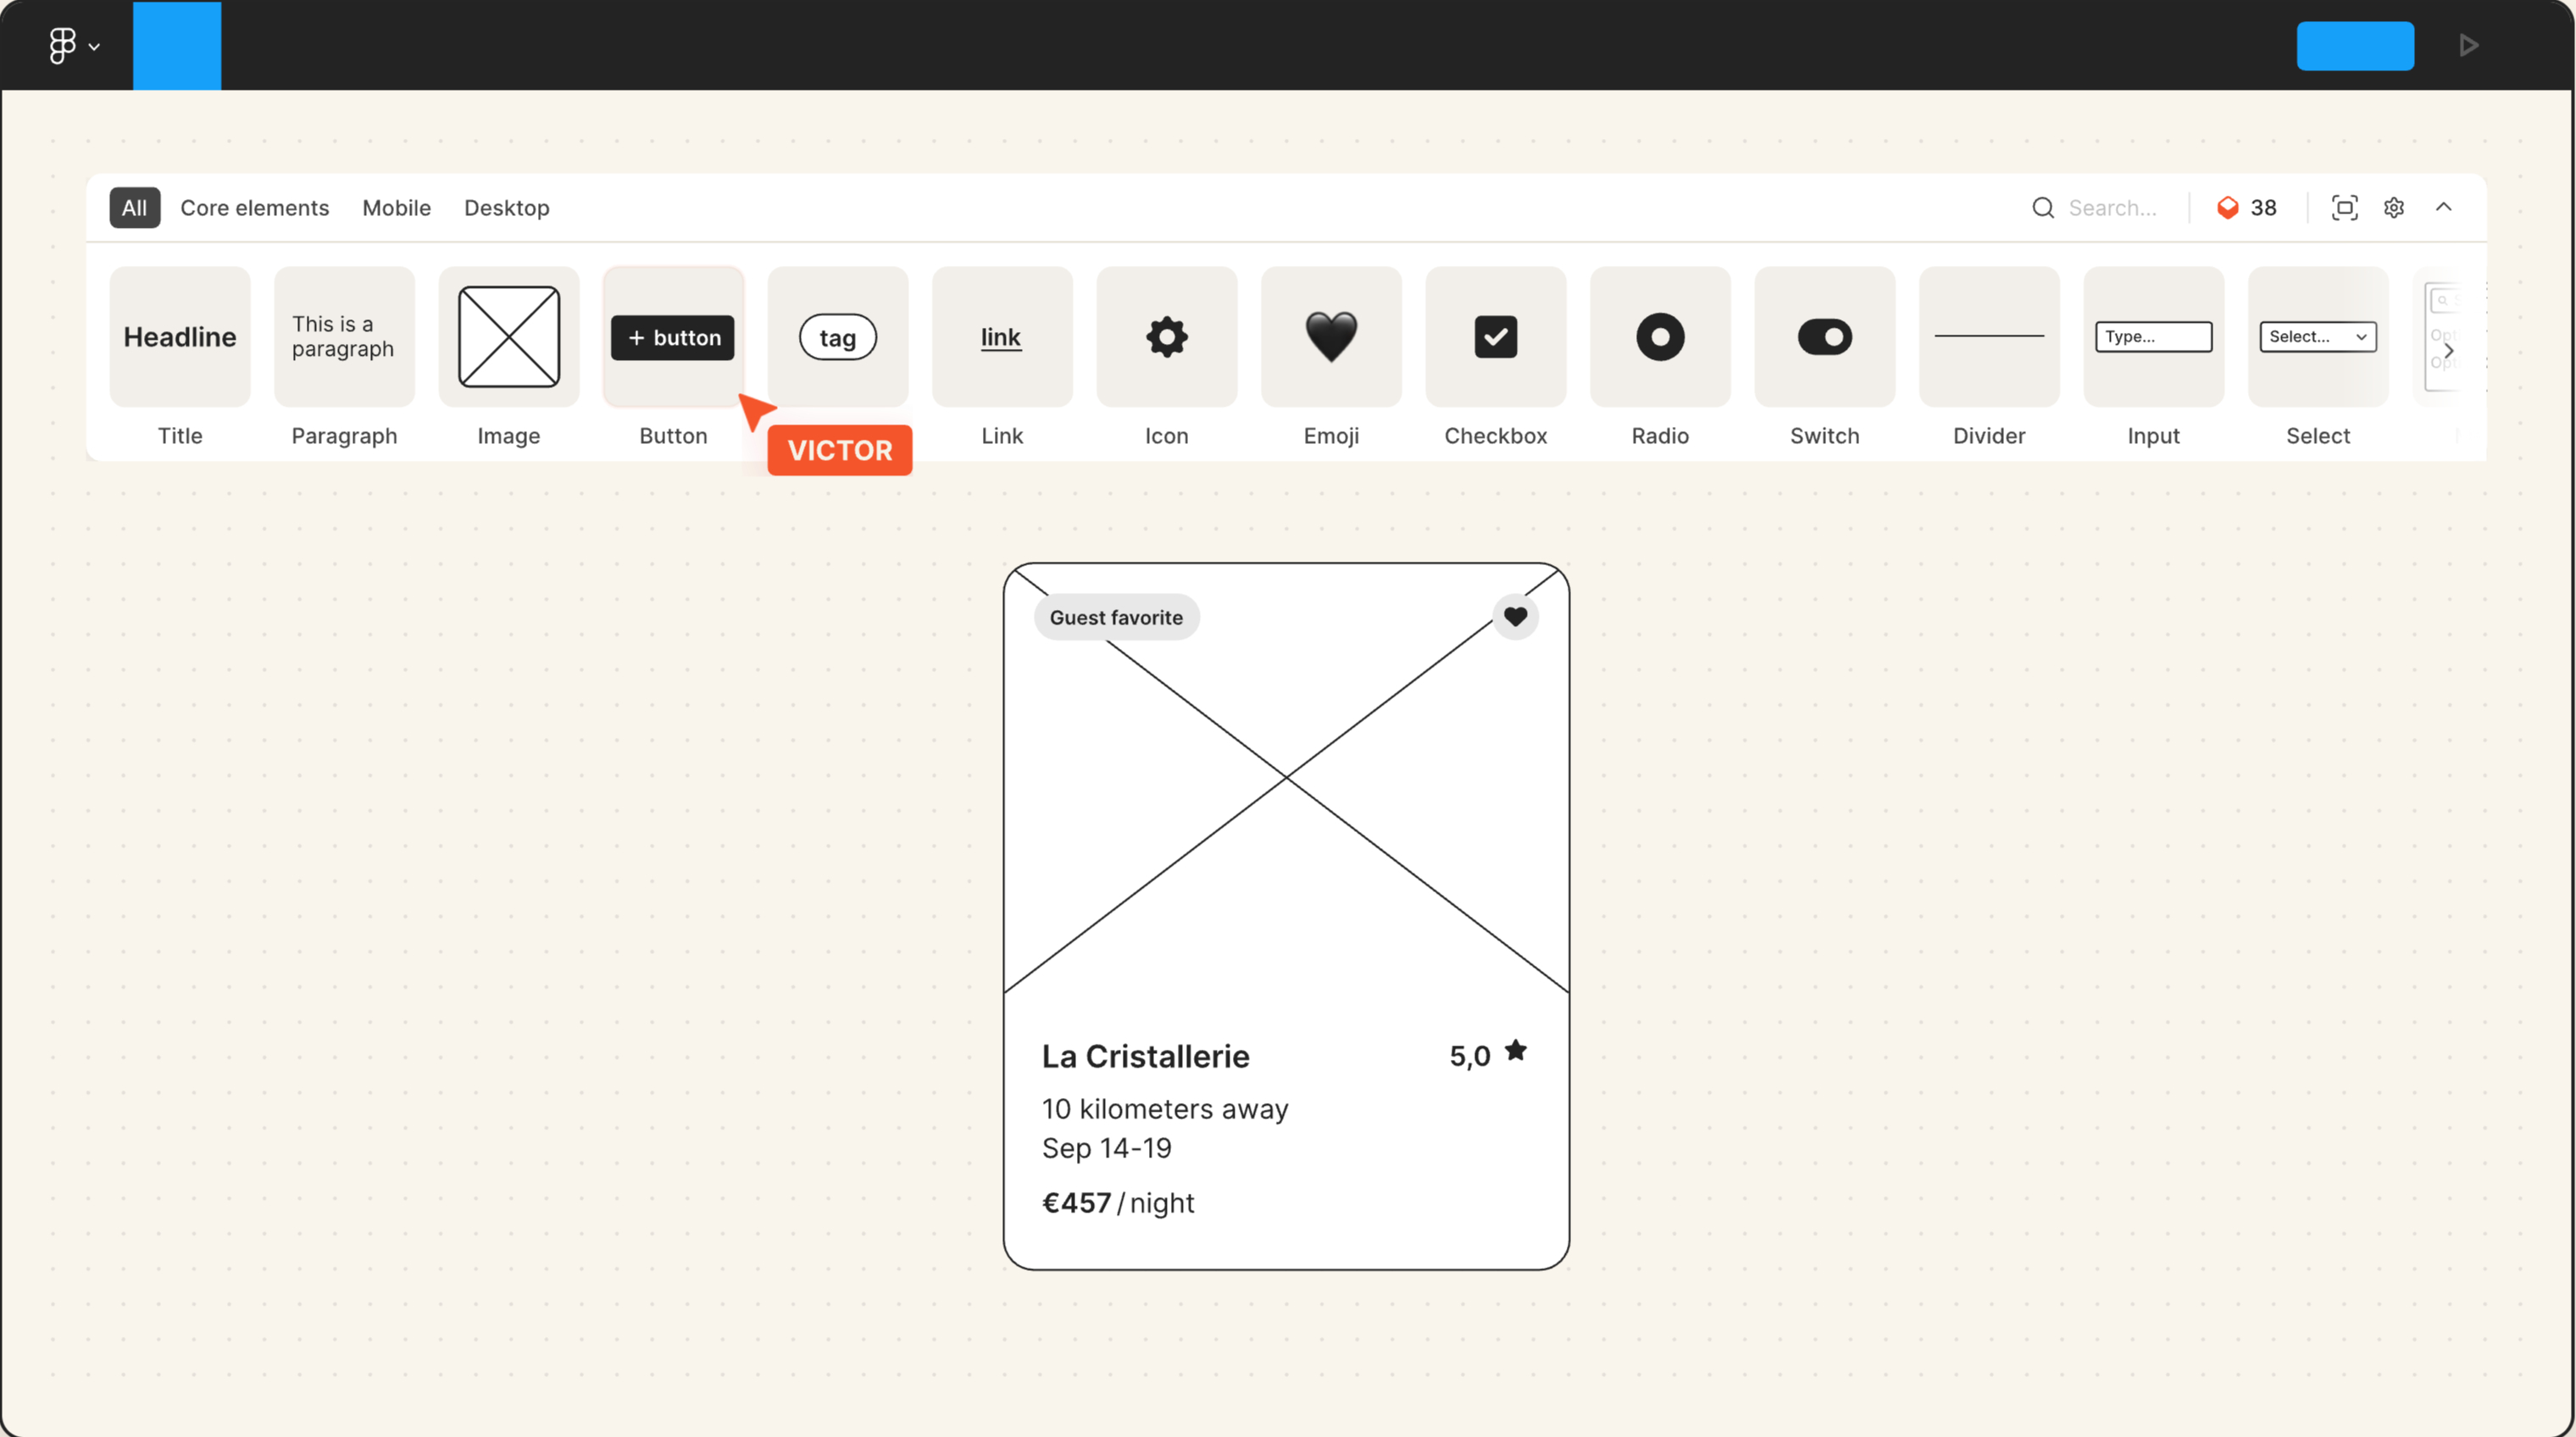Viewport: 2576px width, 1437px height.
Task: Select the Image placeholder component
Action: click(508, 337)
